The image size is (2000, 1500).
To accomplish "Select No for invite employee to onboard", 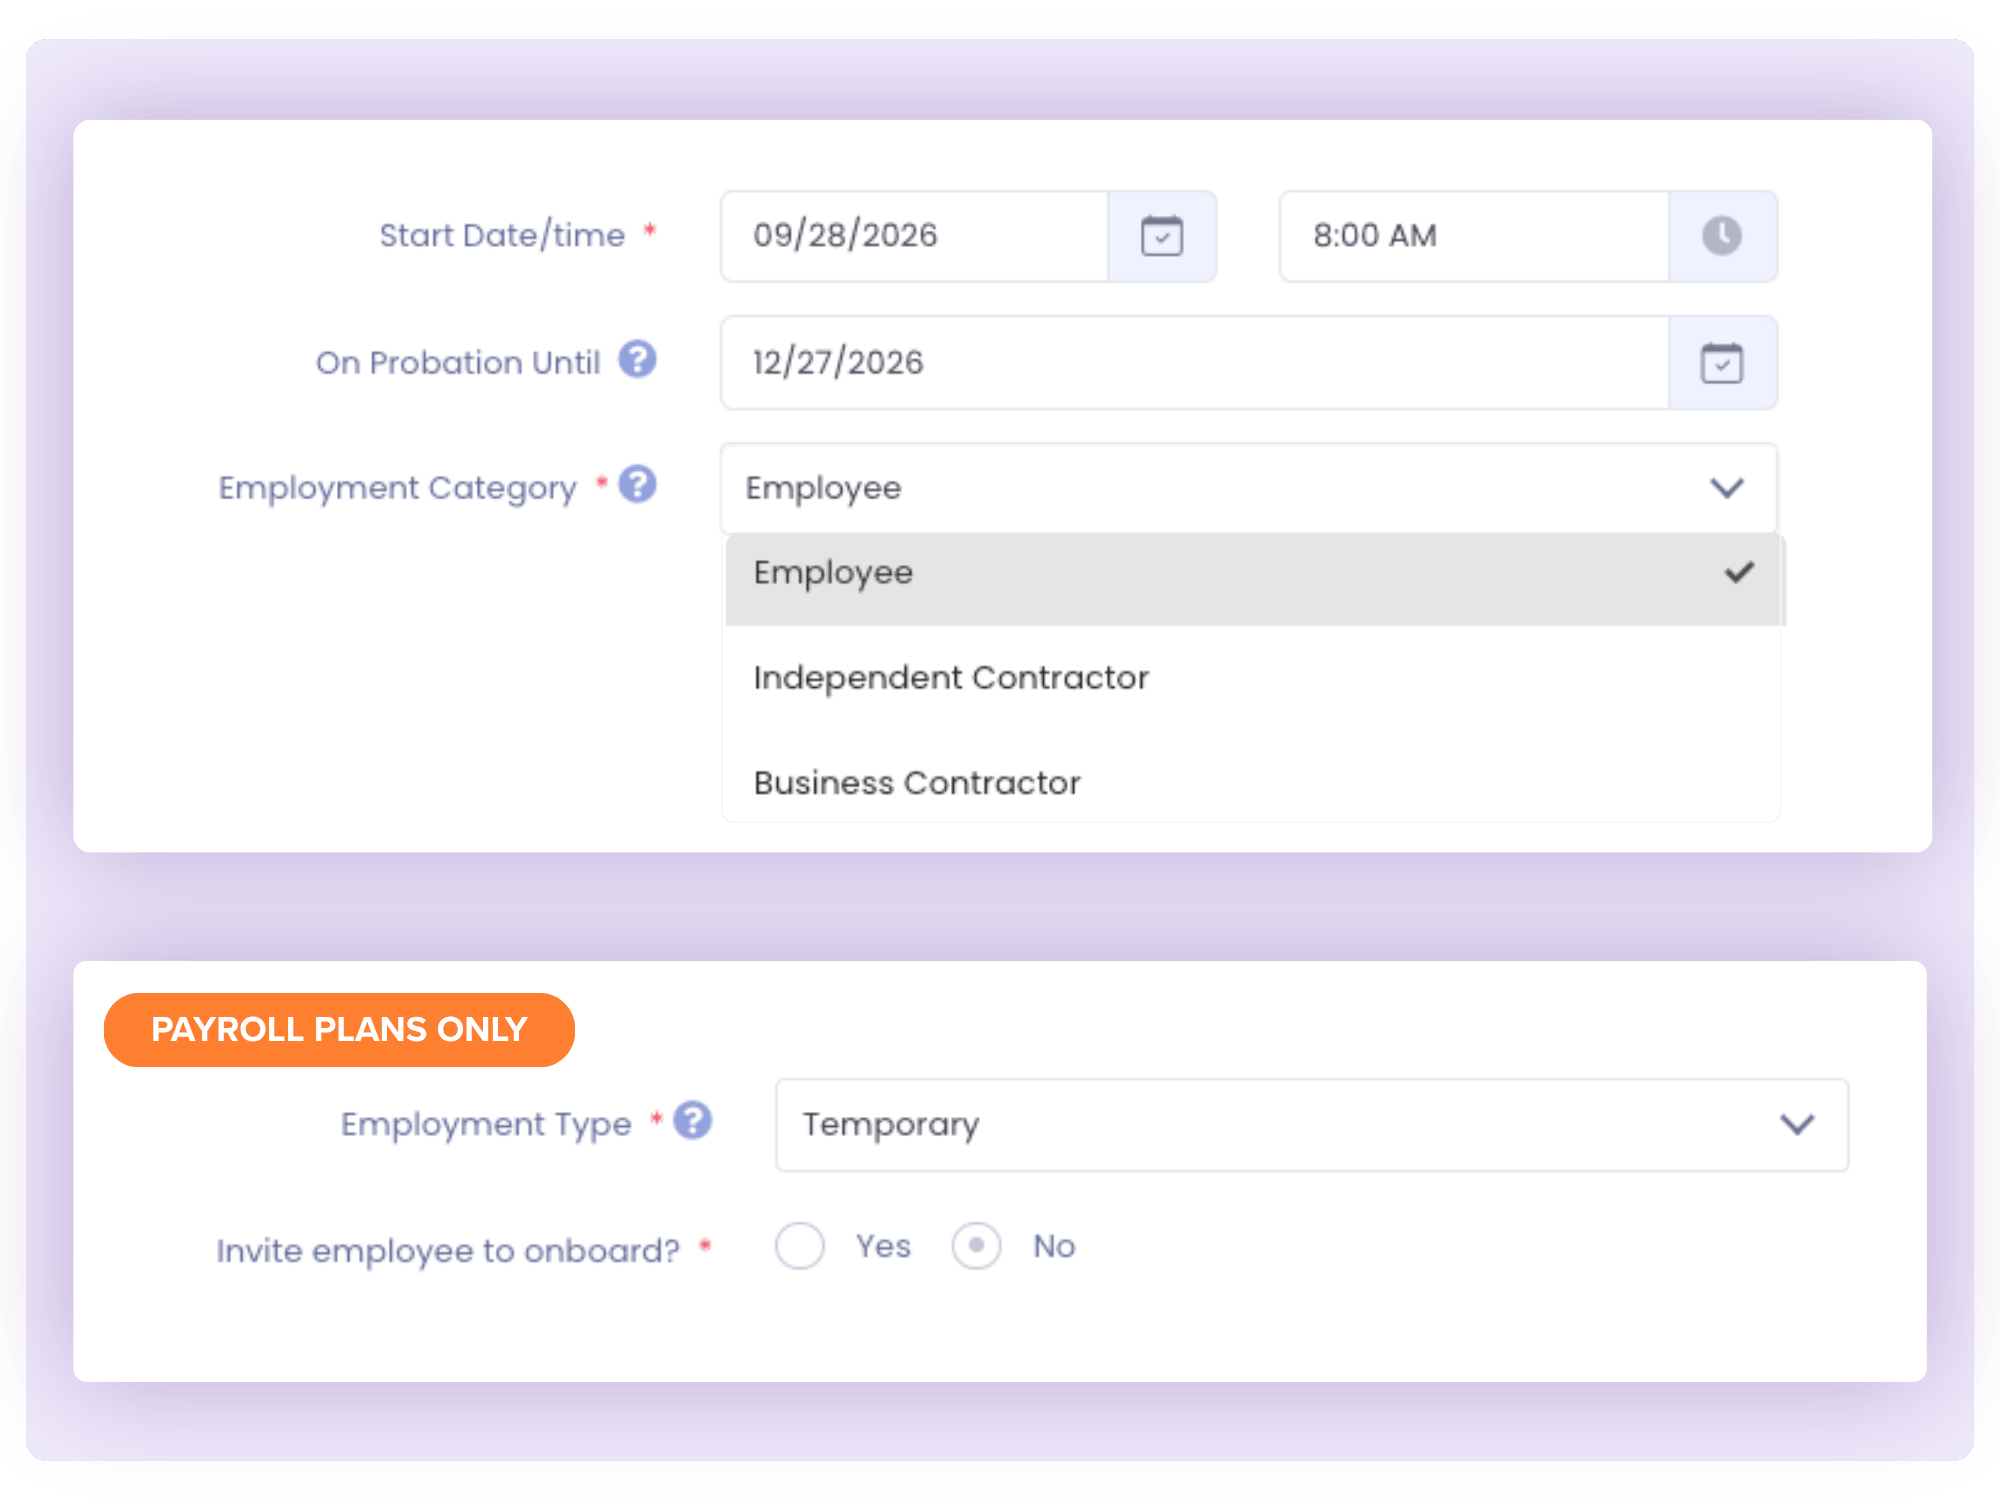I will (976, 1246).
